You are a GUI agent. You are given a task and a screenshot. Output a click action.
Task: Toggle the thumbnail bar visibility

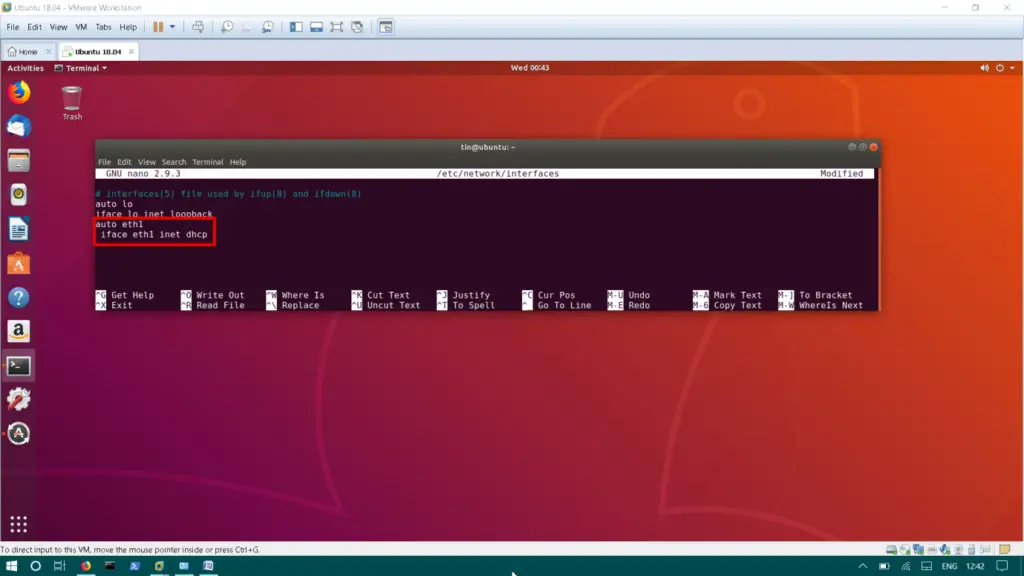click(x=314, y=27)
